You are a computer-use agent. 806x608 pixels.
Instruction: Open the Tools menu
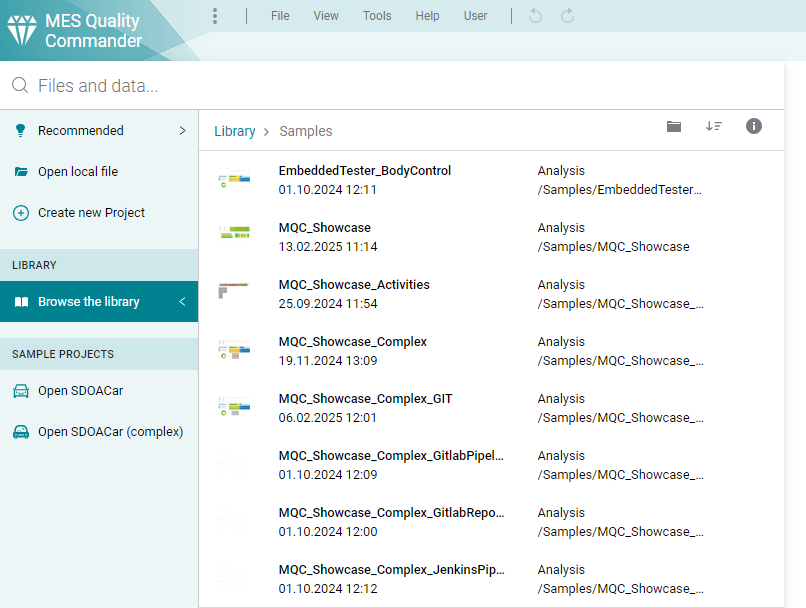point(377,16)
